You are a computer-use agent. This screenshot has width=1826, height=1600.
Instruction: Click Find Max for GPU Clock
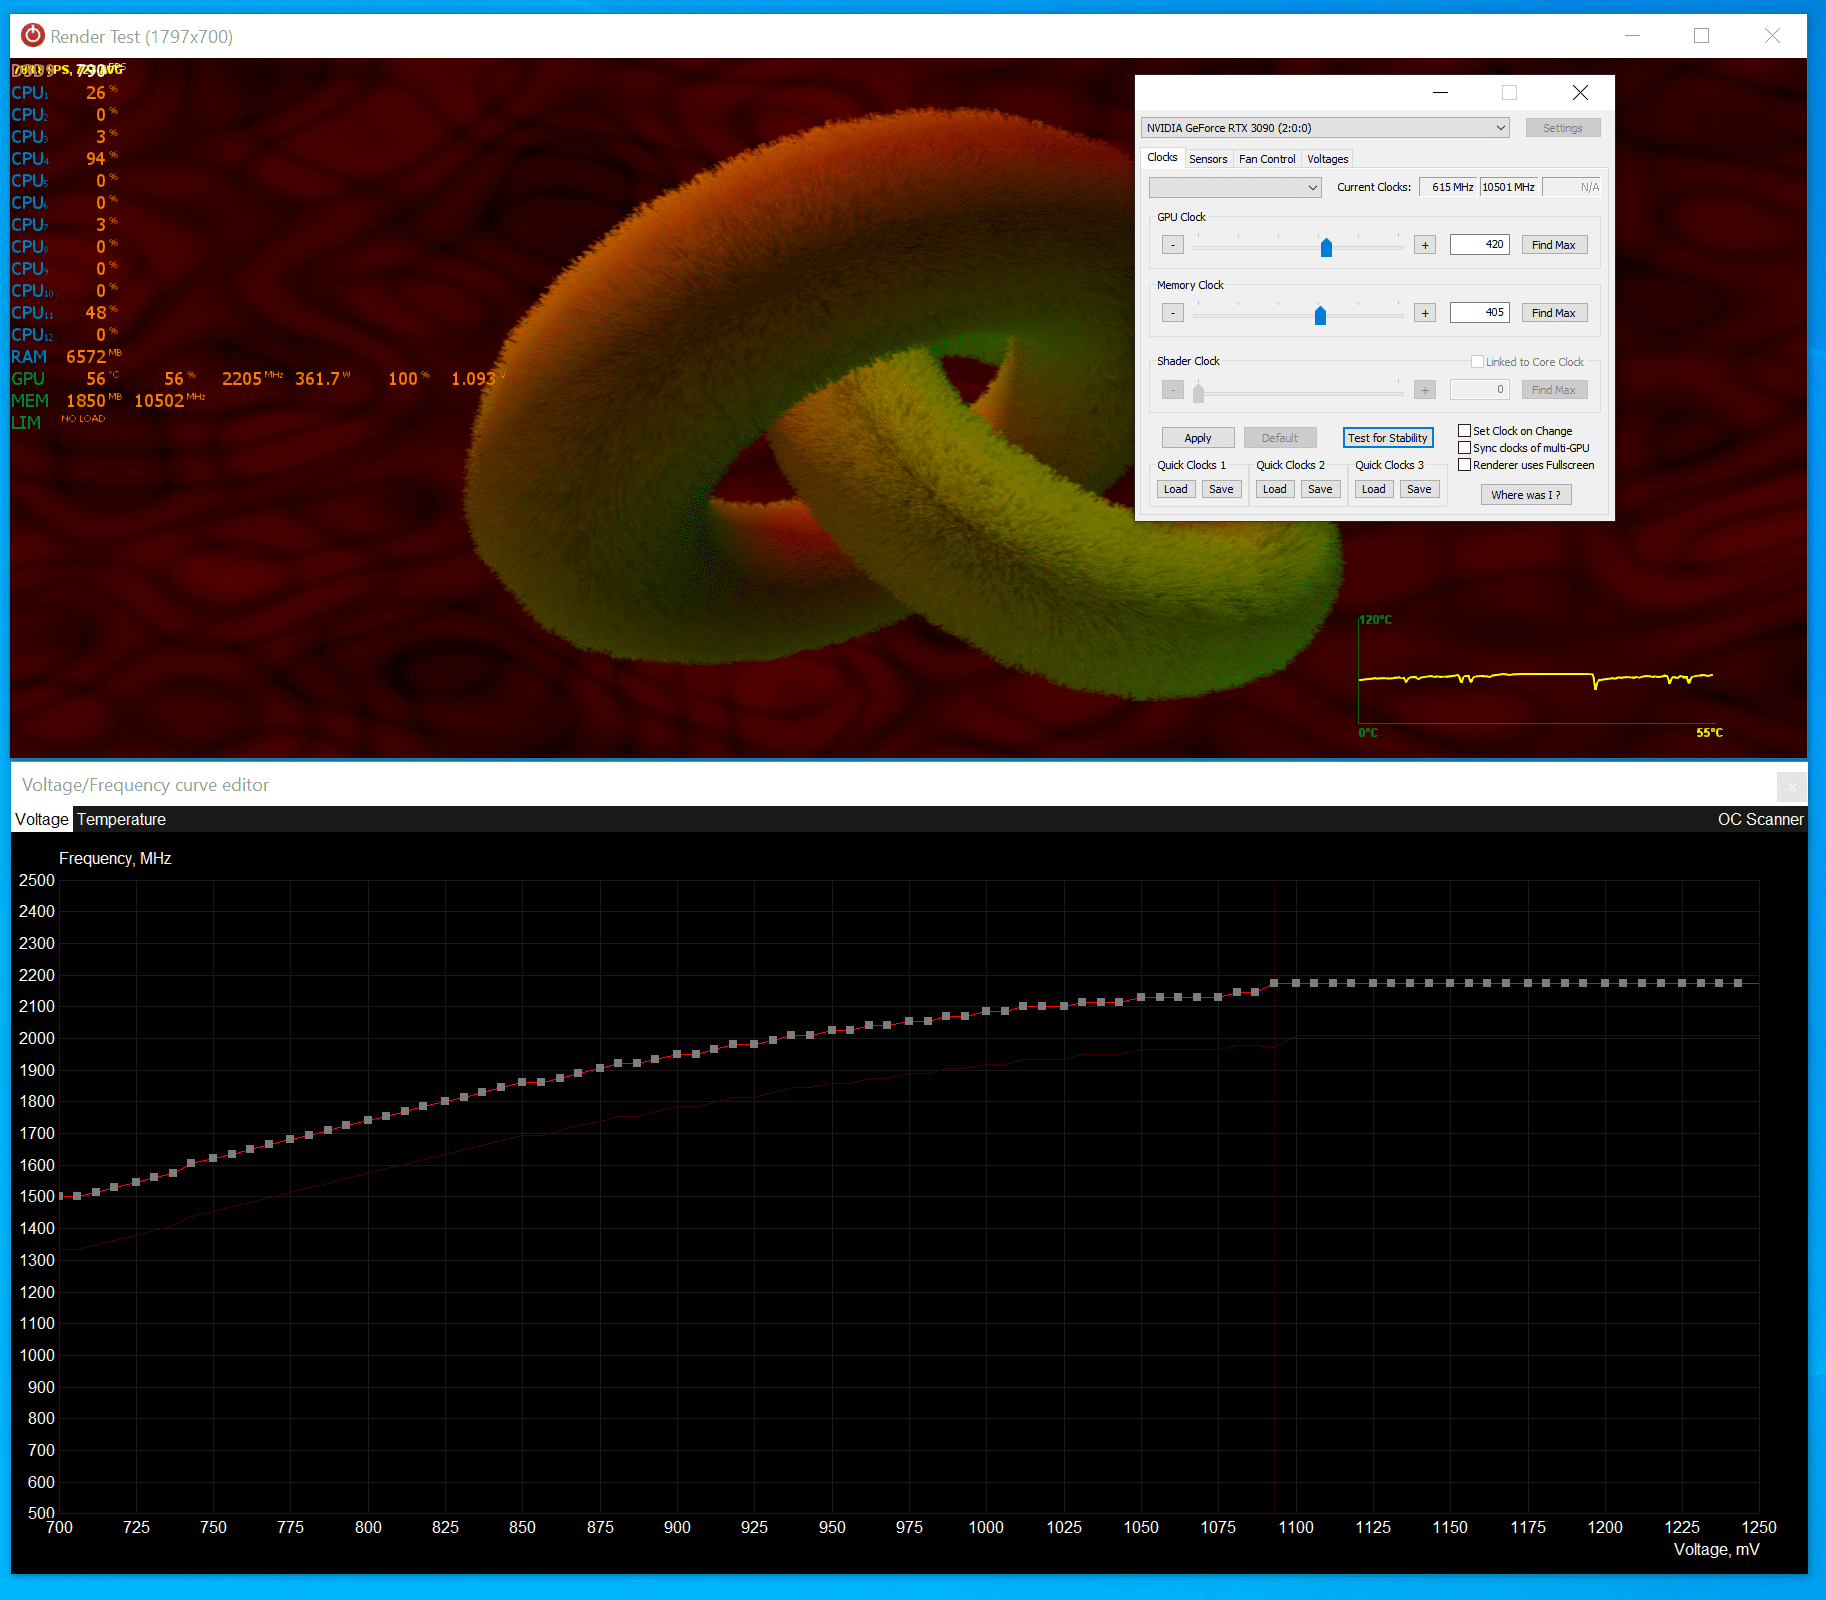coord(1554,245)
